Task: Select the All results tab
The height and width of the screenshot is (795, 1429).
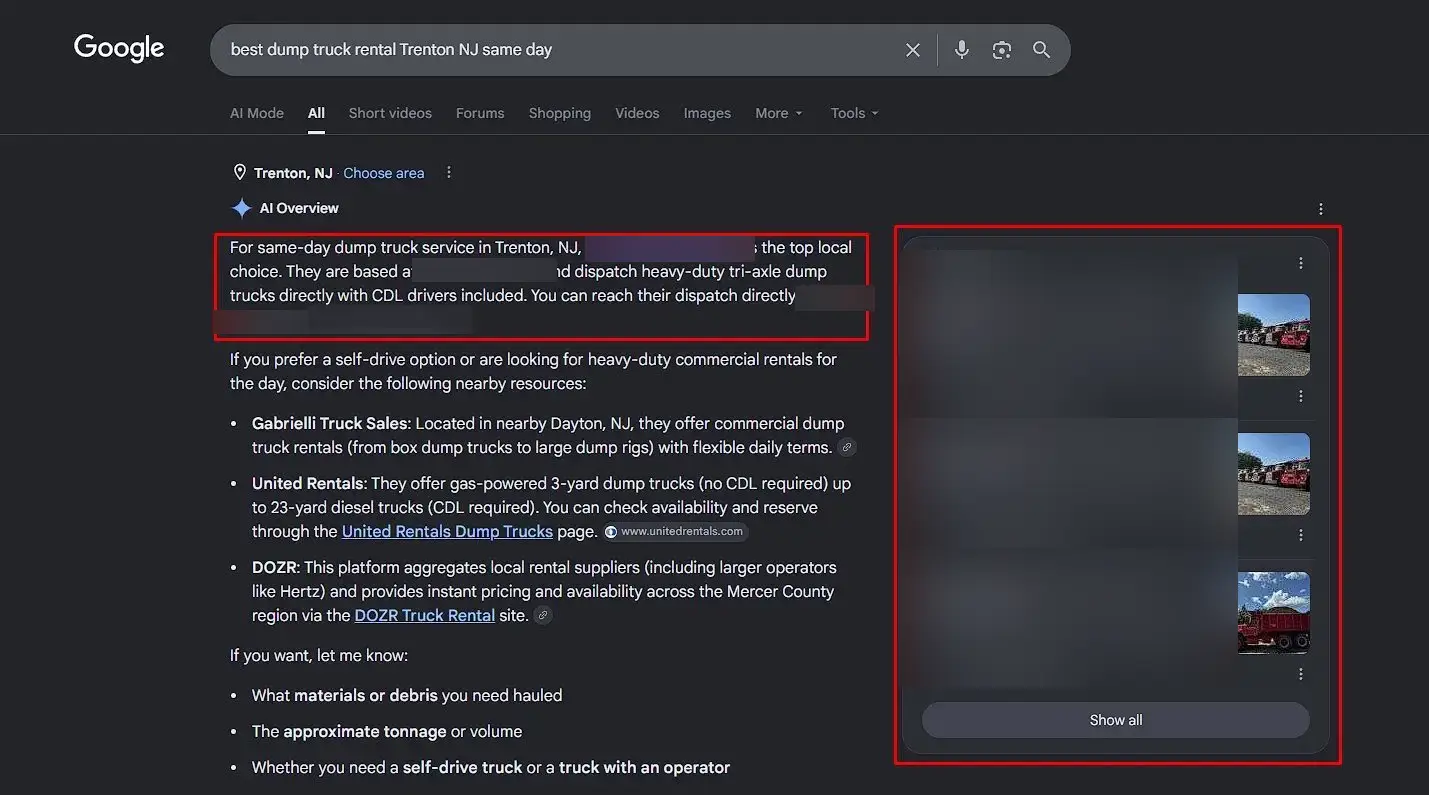Action: pos(316,113)
